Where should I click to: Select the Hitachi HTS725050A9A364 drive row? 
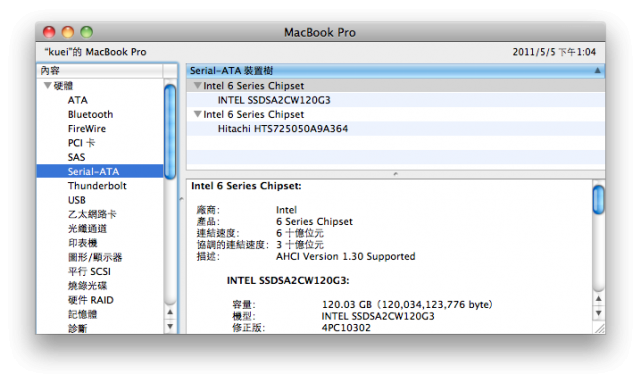[x=396, y=129]
